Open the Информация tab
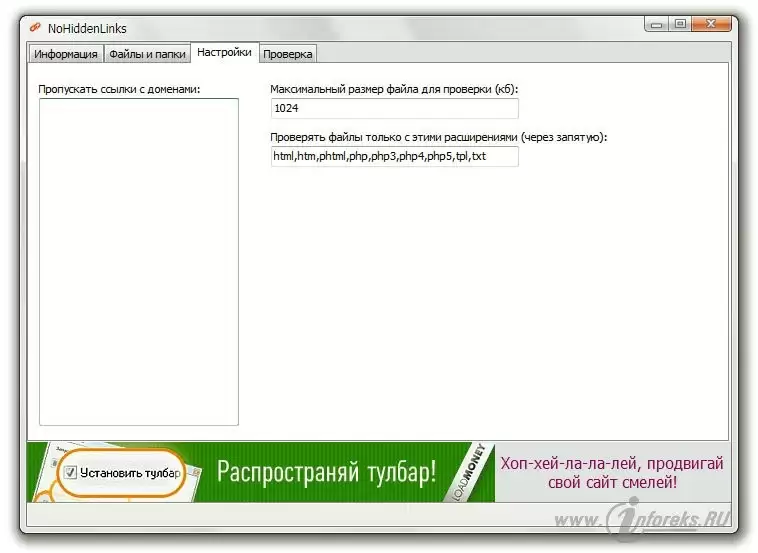Screen dimensions: 758x553 tap(65, 54)
